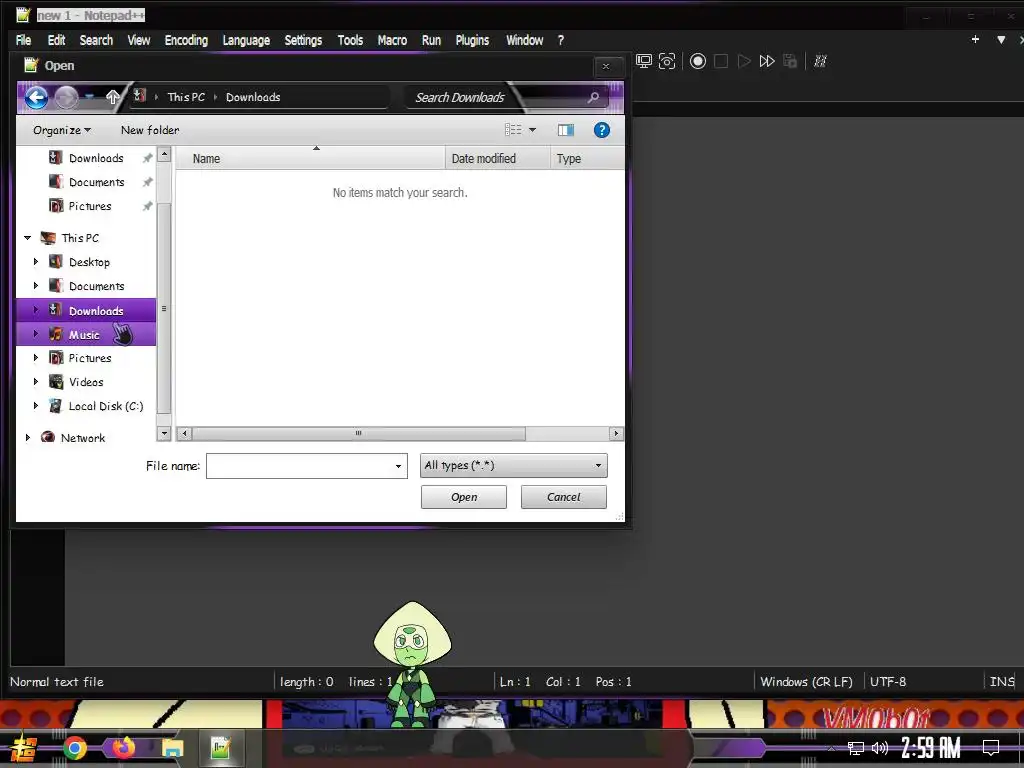Go back using the blue Back arrow

[37, 98]
